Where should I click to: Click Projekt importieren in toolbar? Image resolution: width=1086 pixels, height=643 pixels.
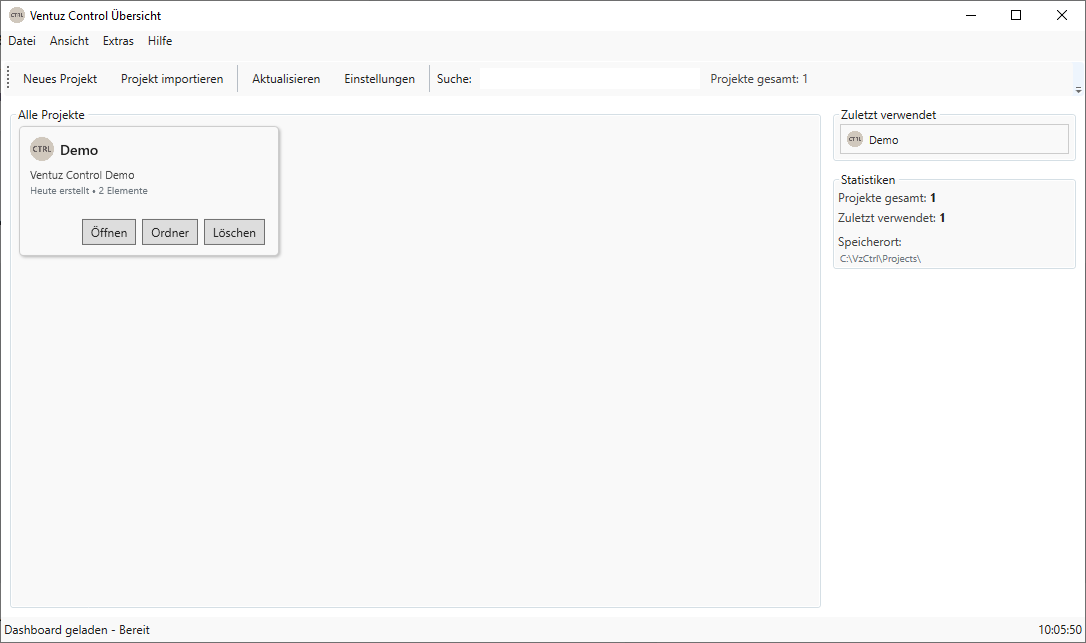coord(172,79)
